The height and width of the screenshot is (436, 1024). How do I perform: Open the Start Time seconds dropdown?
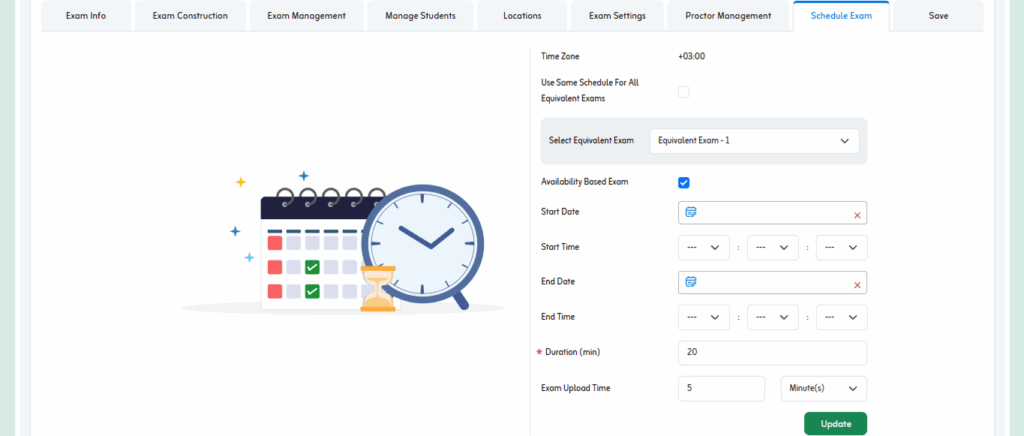[x=841, y=248]
